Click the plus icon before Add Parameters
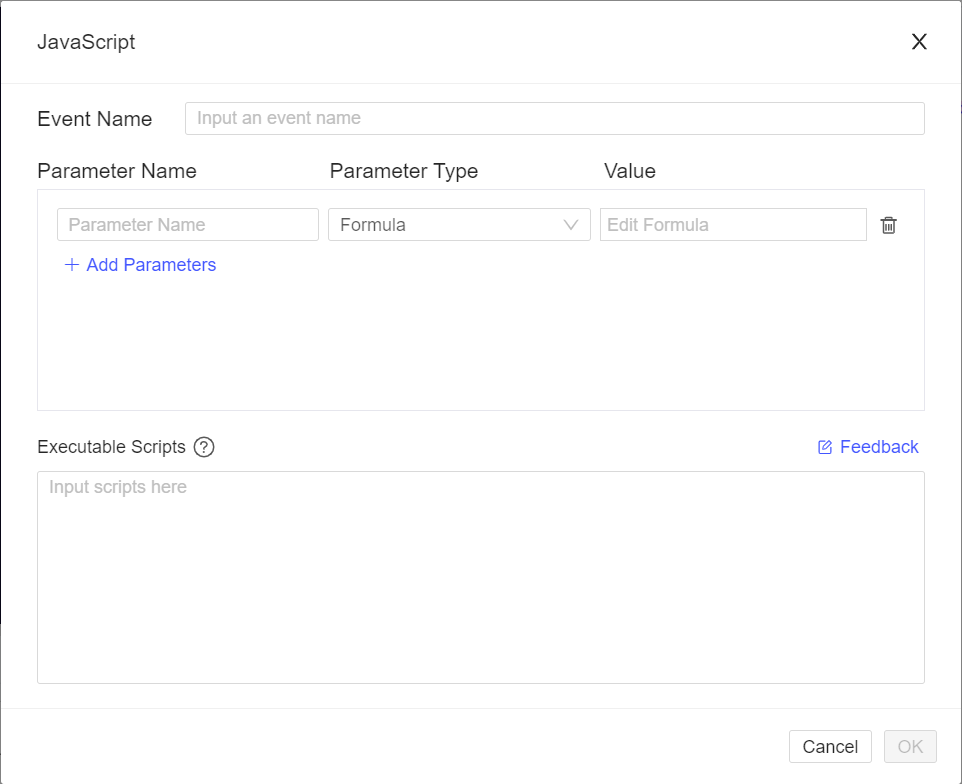This screenshot has width=962, height=784. click(71, 265)
